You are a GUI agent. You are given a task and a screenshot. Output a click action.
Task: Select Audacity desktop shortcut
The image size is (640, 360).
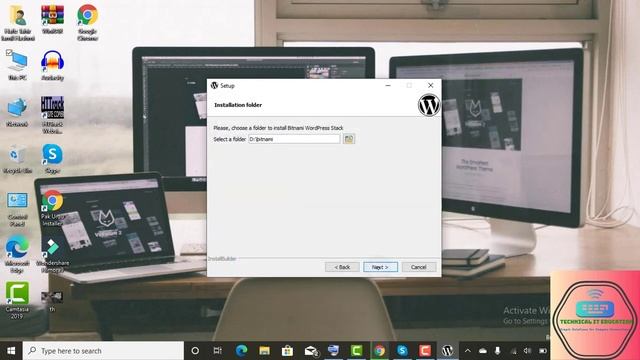pos(52,65)
